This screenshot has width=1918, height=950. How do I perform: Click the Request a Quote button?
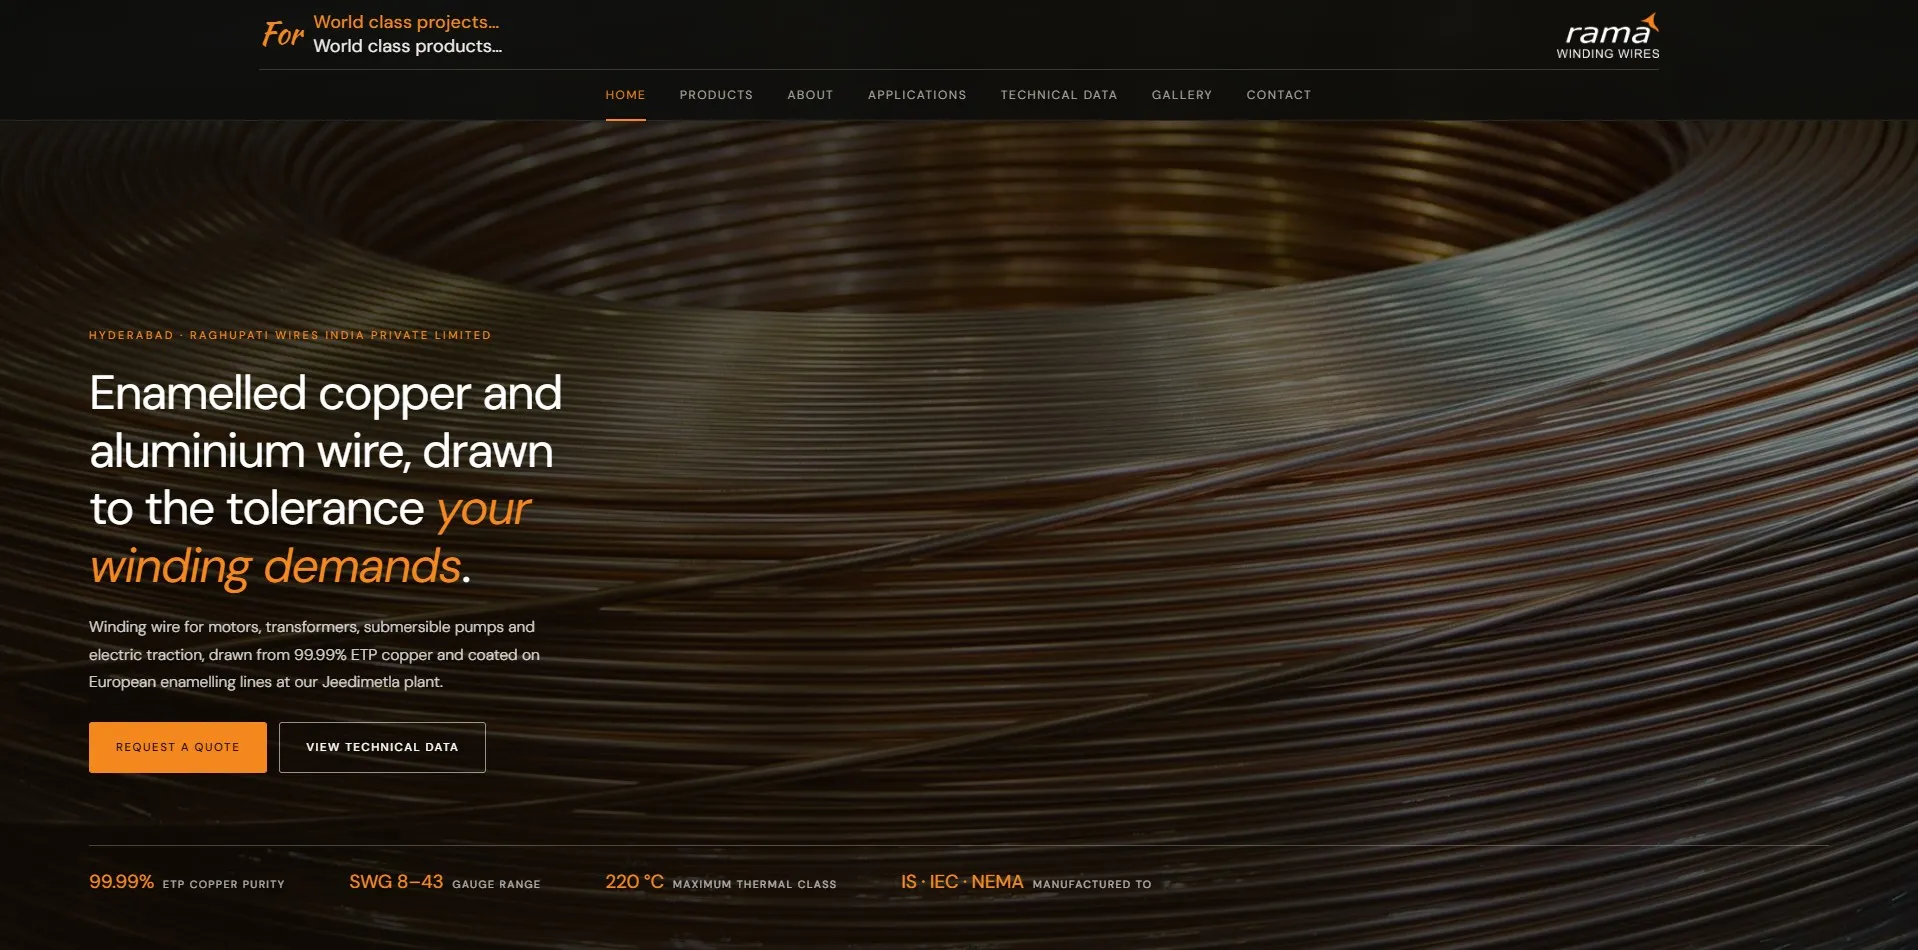point(178,747)
